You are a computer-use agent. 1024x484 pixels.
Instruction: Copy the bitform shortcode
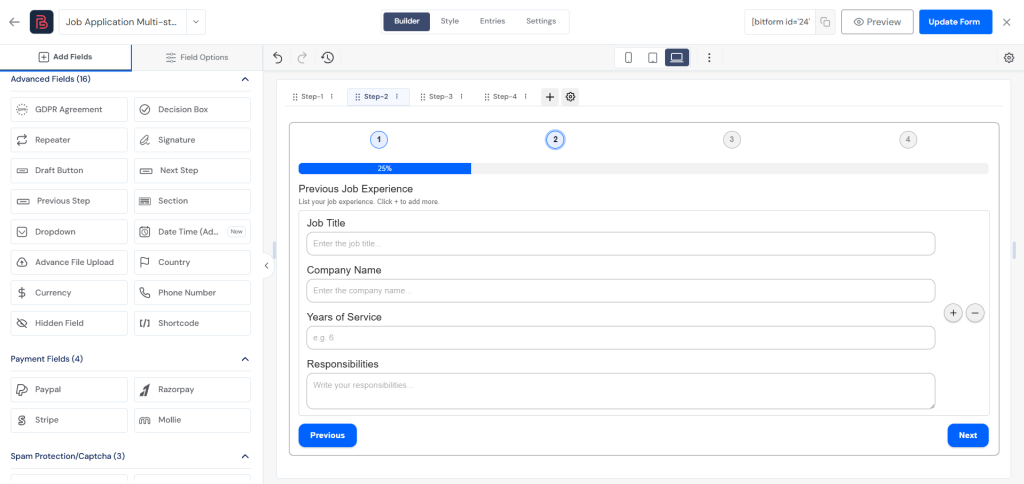click(x=825, y=22)
